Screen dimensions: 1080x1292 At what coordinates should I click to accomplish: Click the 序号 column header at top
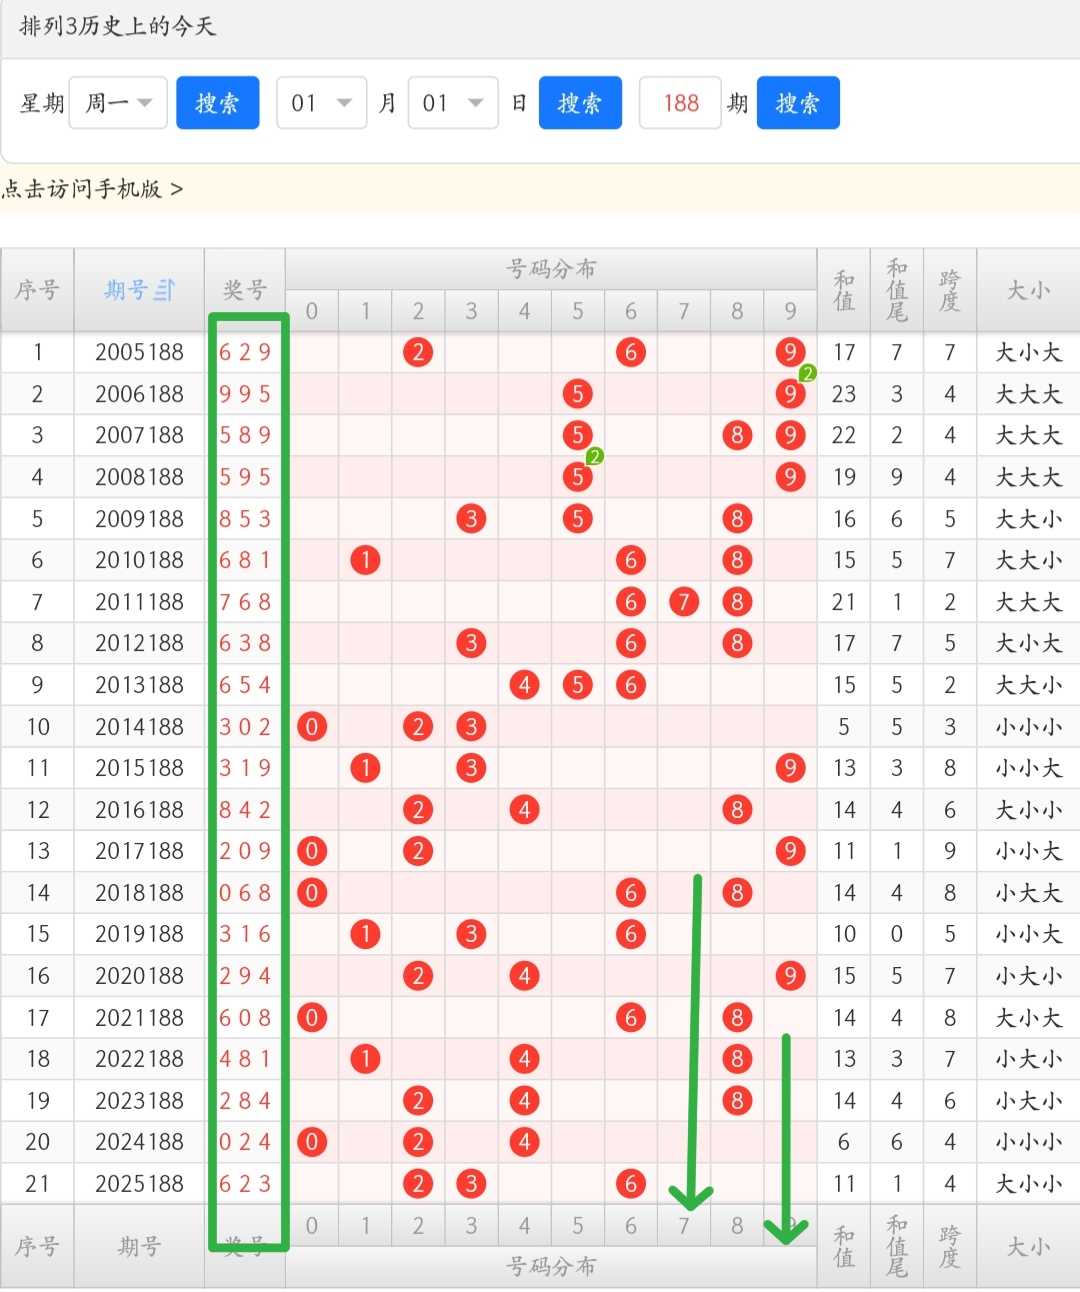37,290
